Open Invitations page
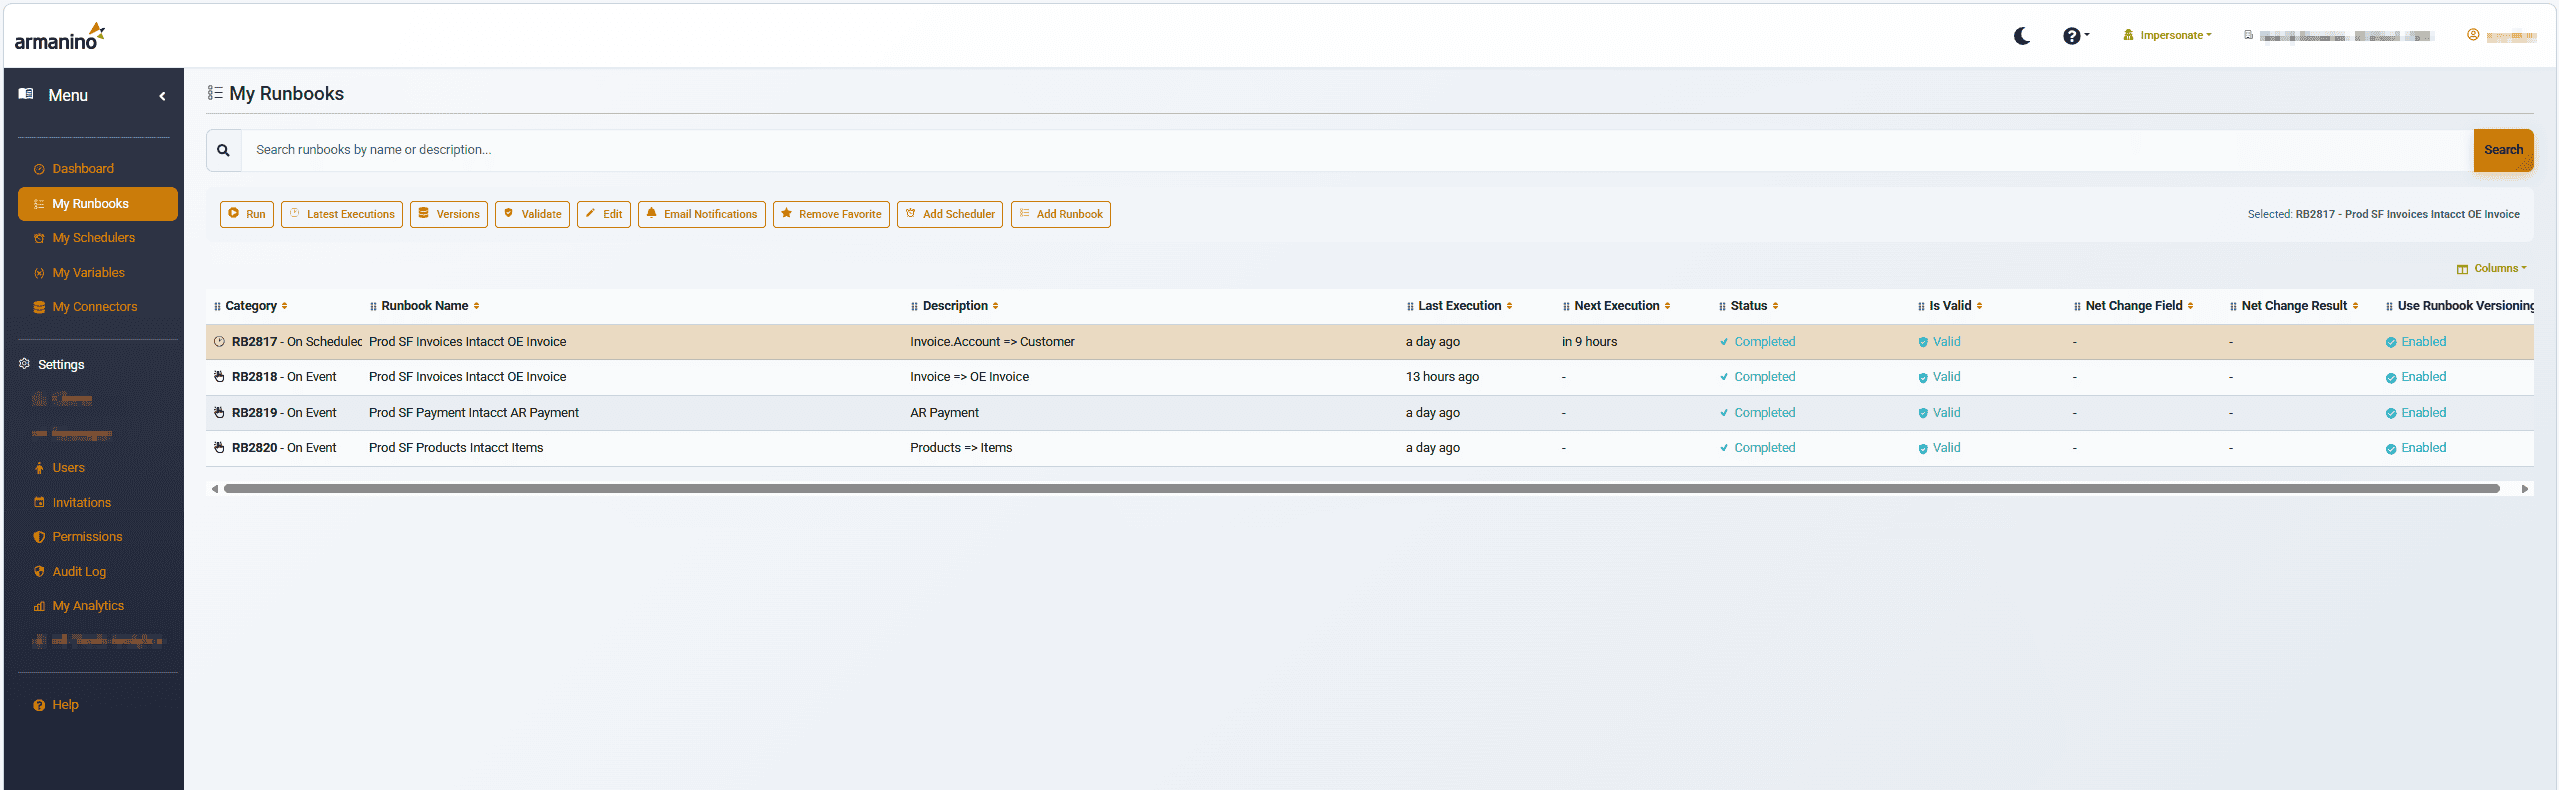Screen dimensions: 2559x790 (x=81, y=503)
